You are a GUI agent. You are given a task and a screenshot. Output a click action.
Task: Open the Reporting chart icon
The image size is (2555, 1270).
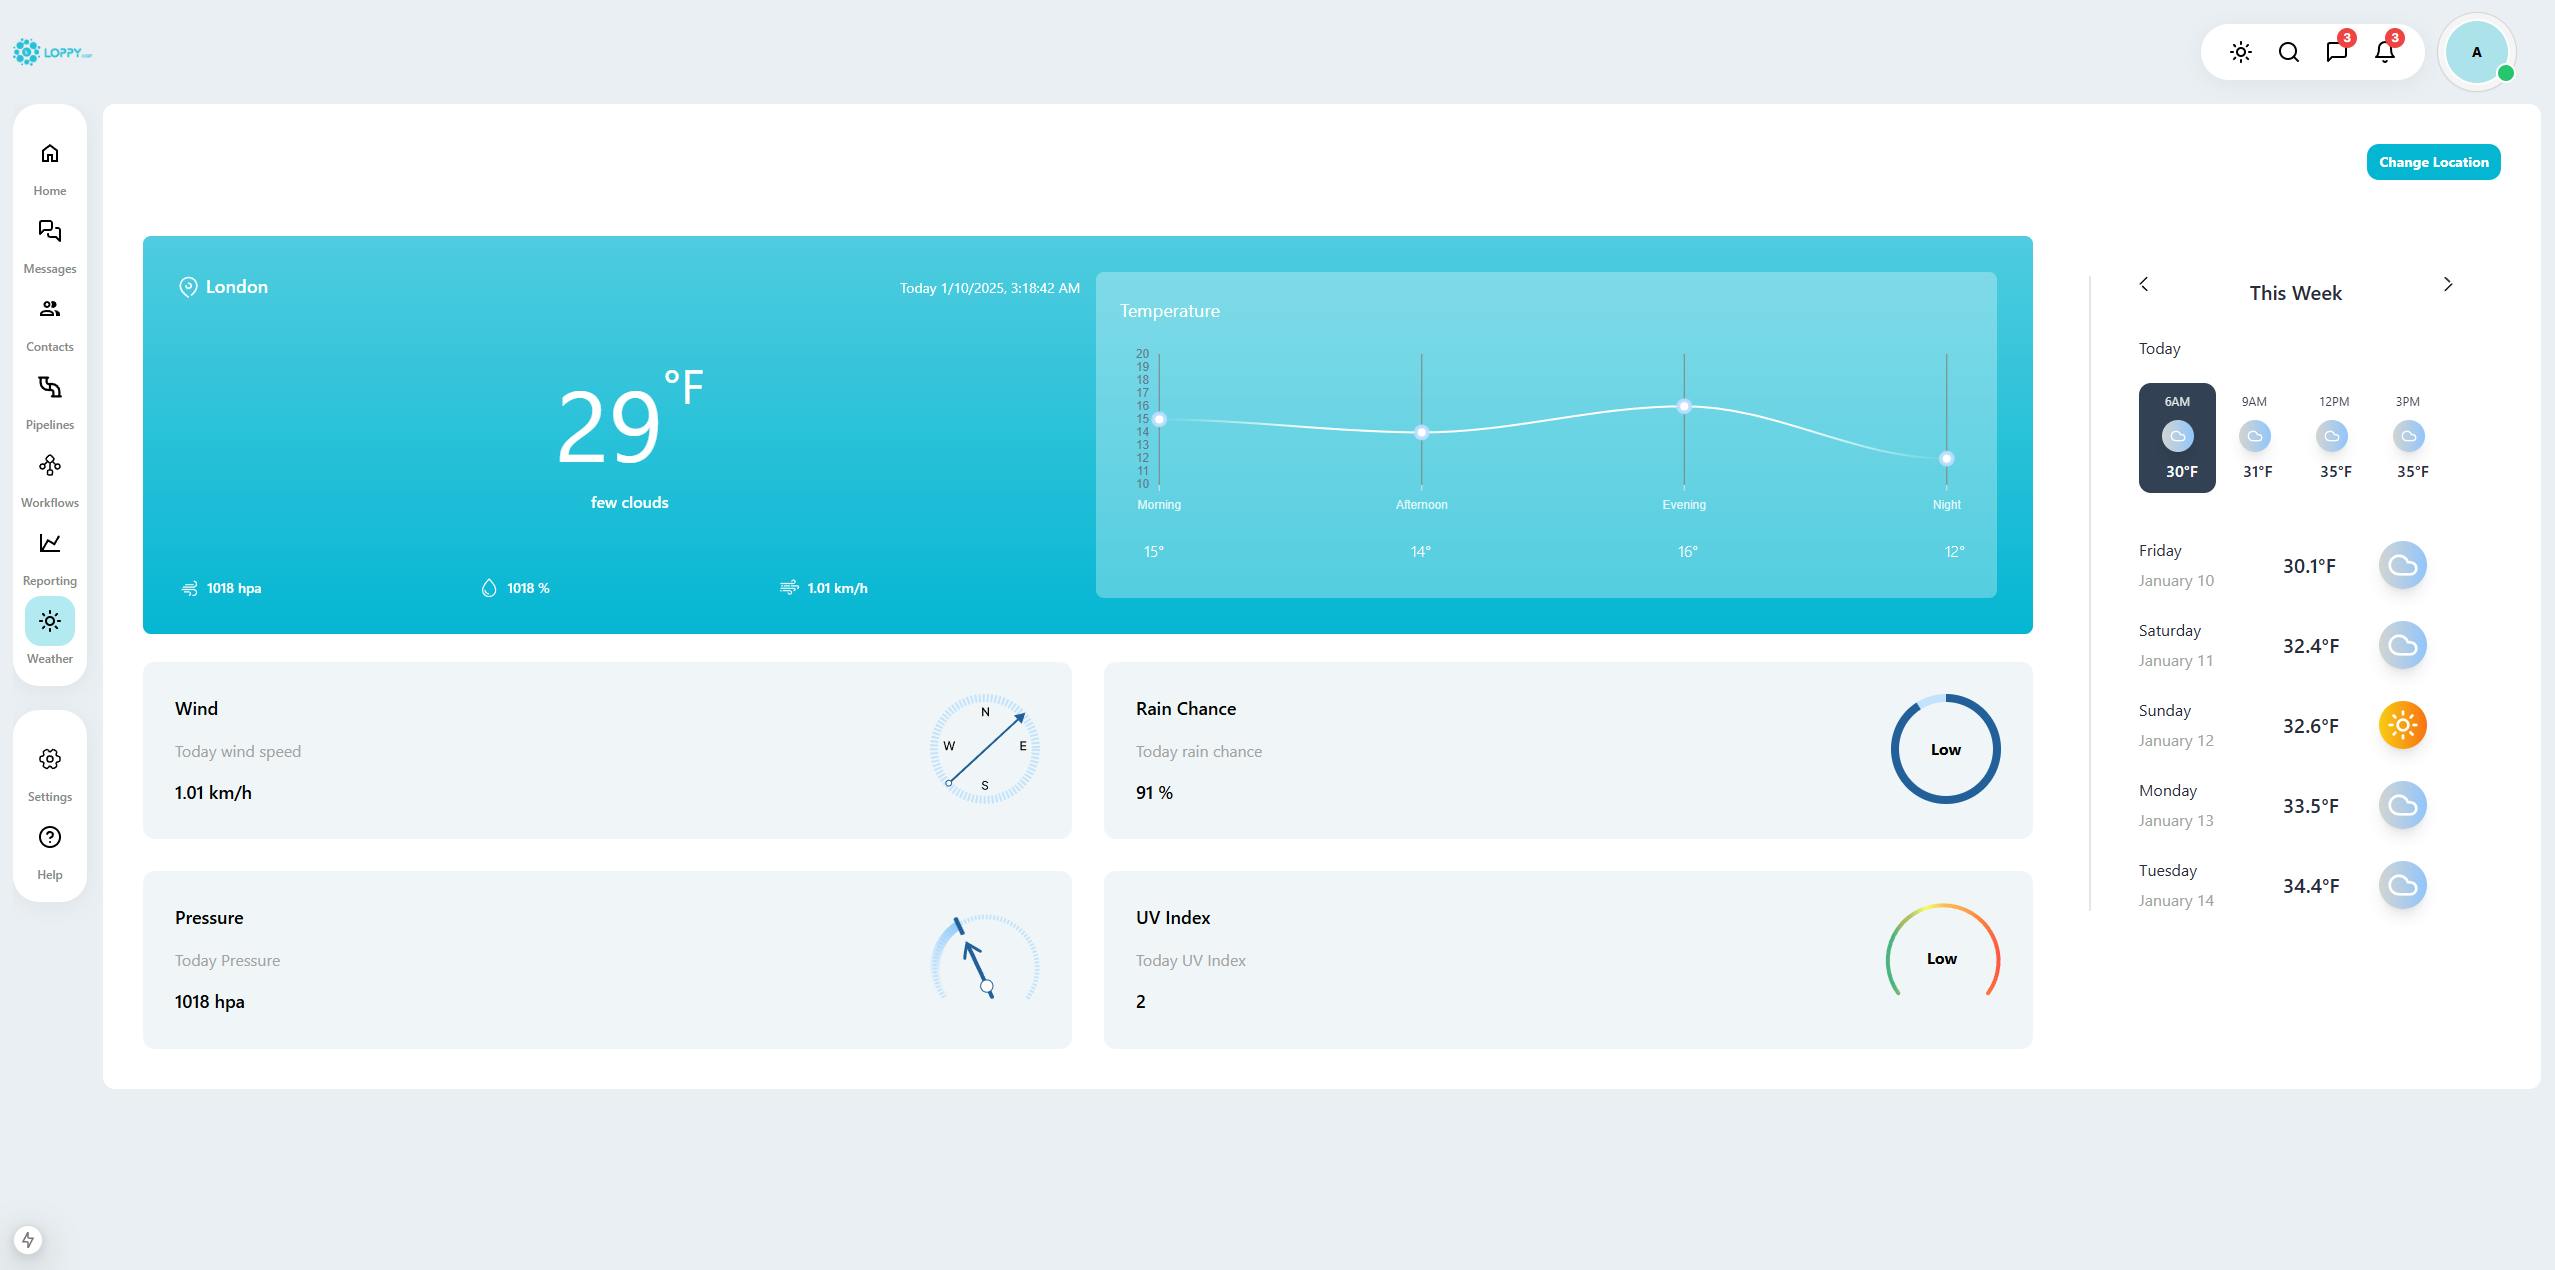tap(49, 544)
